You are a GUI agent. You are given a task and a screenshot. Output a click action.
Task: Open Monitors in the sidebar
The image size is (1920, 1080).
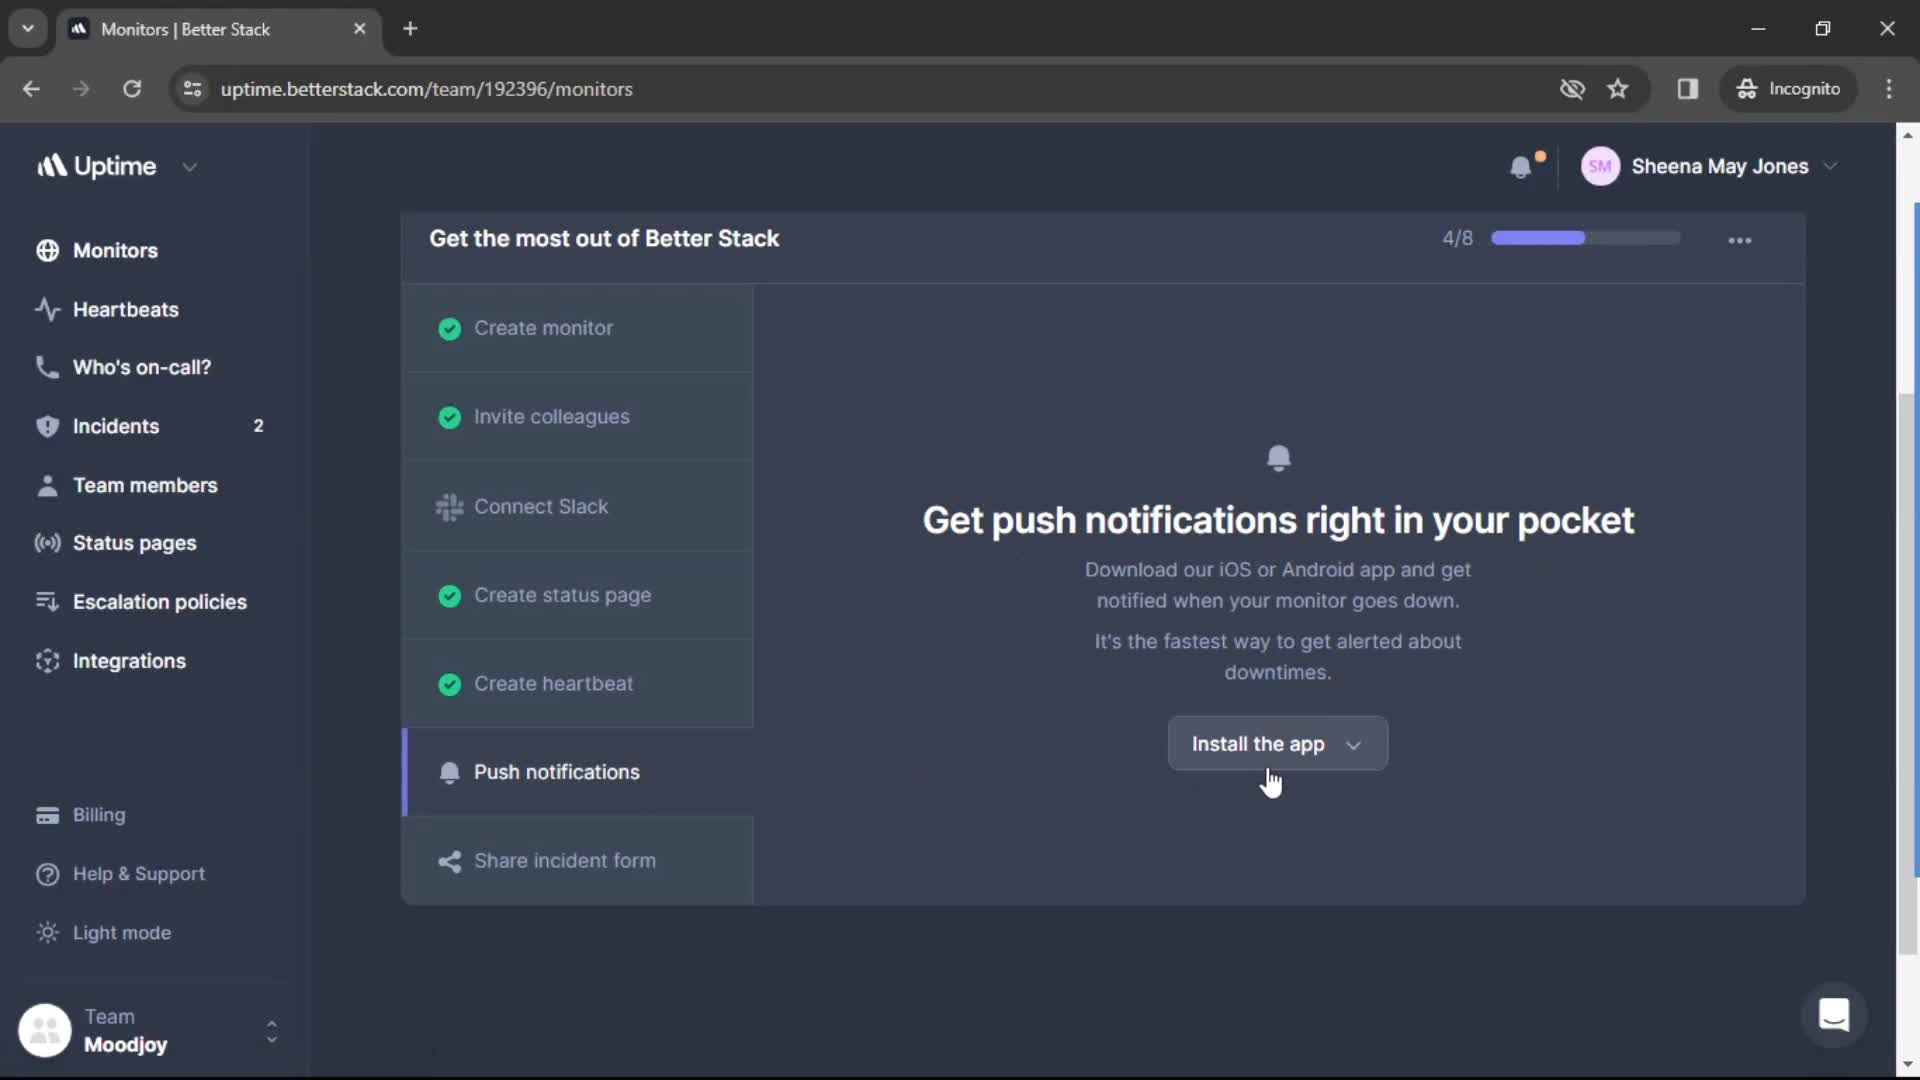coord(115,250)
